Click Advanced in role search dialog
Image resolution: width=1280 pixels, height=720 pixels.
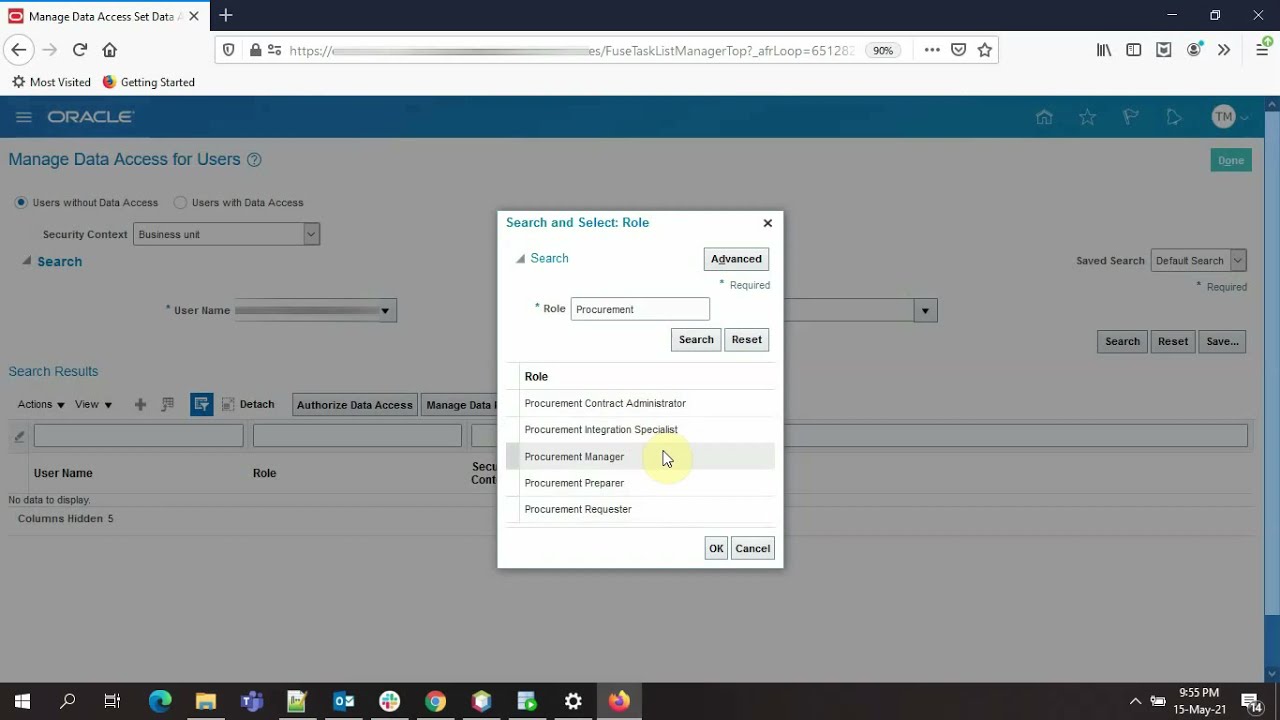click(x=736, y=259)
